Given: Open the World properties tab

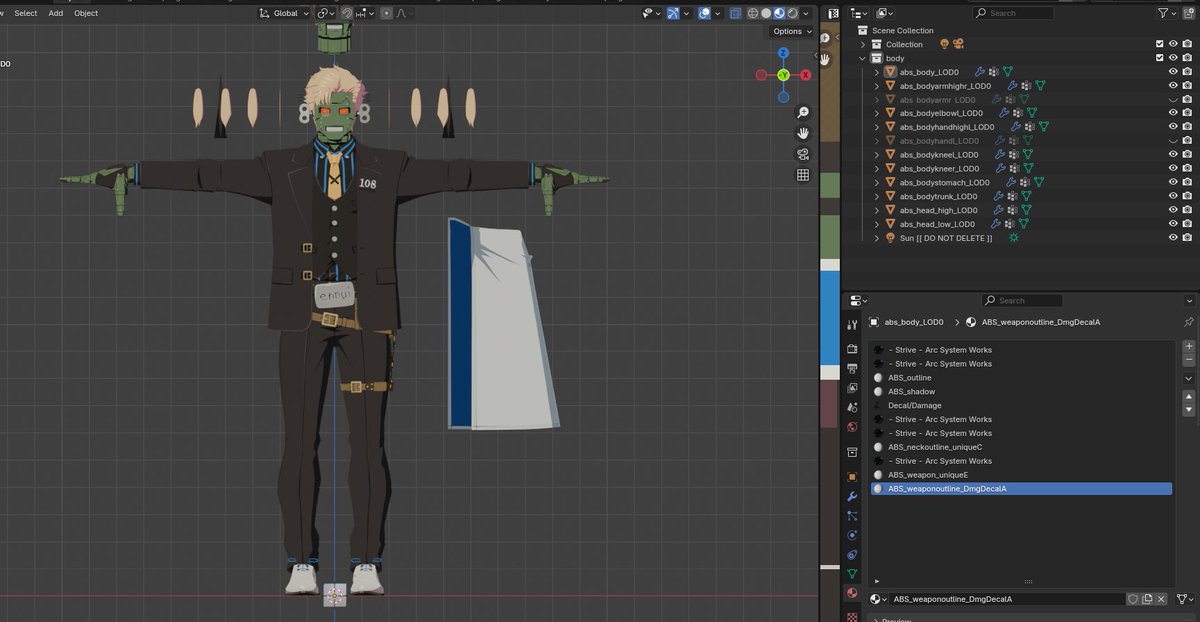Looking at the screenshot, I should (x=852, y=427).
